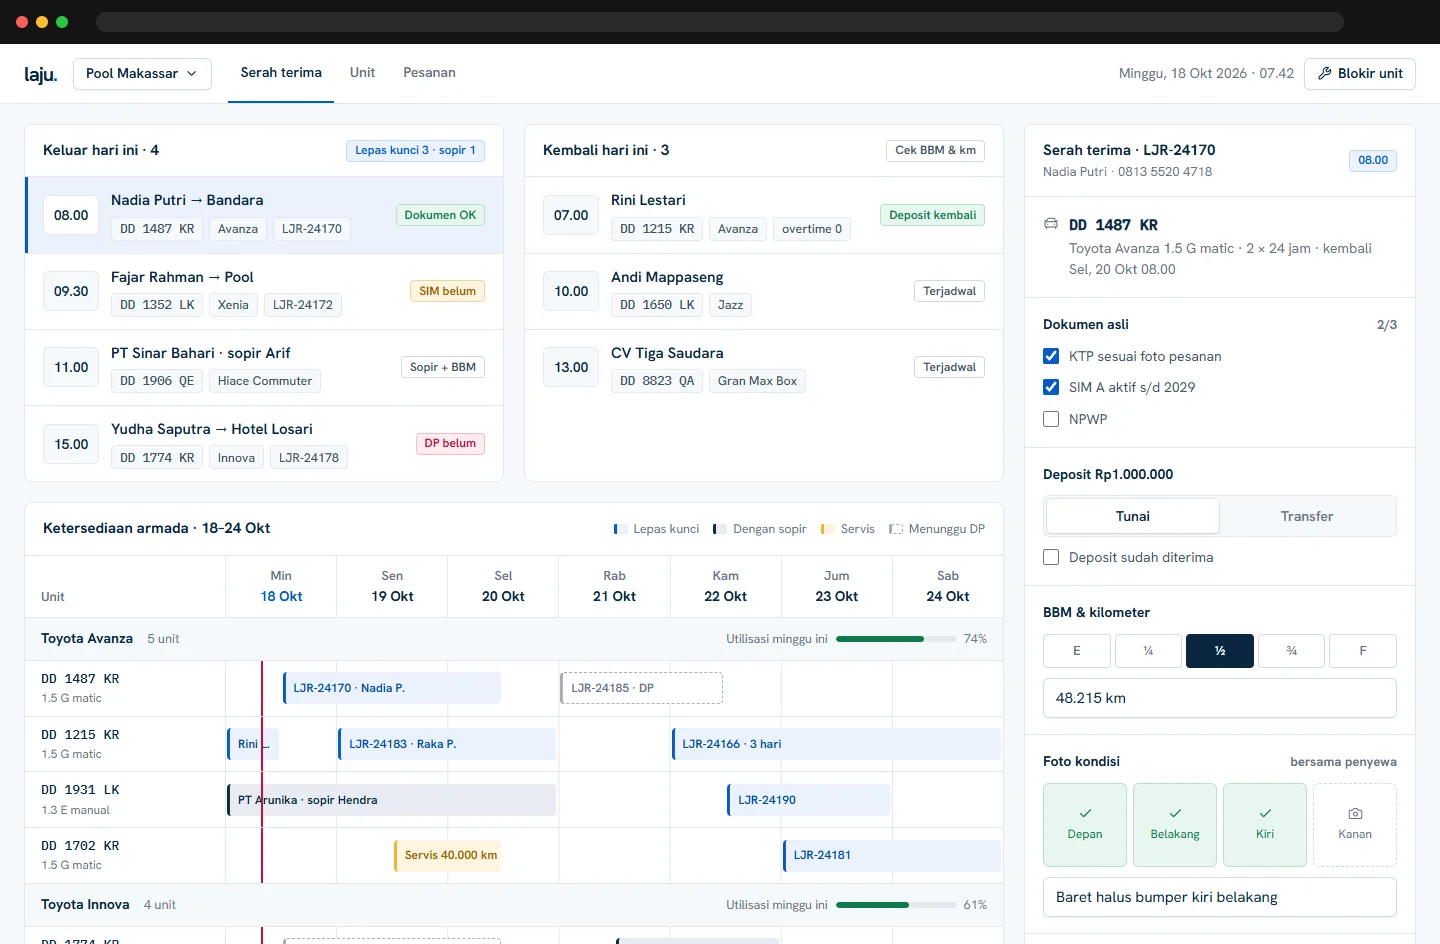This screenshot has width=1440, height=944.
Task: Open the Pesanan tab
Action: point(429,72)
